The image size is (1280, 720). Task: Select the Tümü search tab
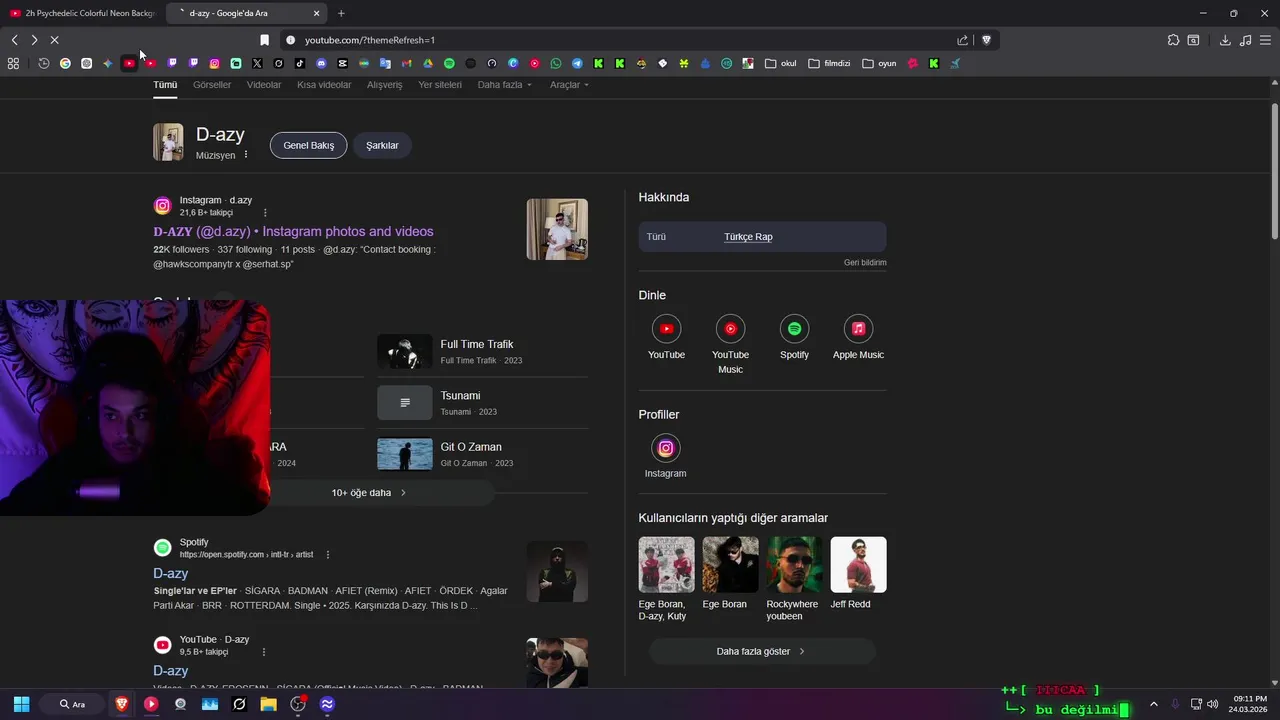point(165,85)
